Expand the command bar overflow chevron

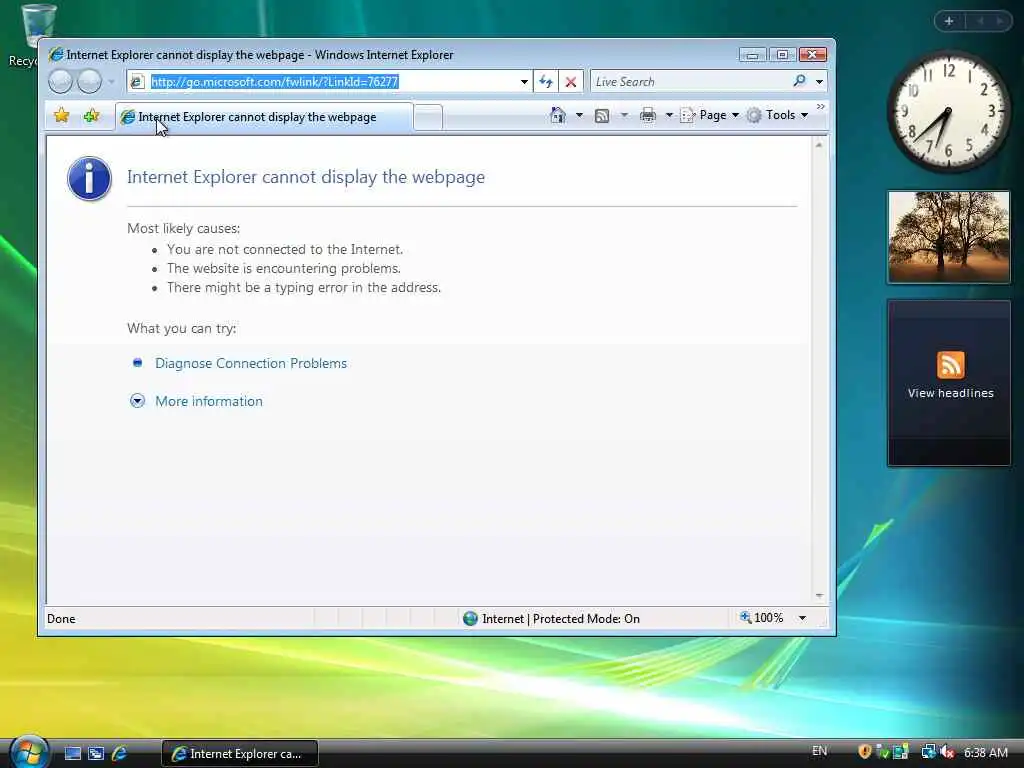821,106
